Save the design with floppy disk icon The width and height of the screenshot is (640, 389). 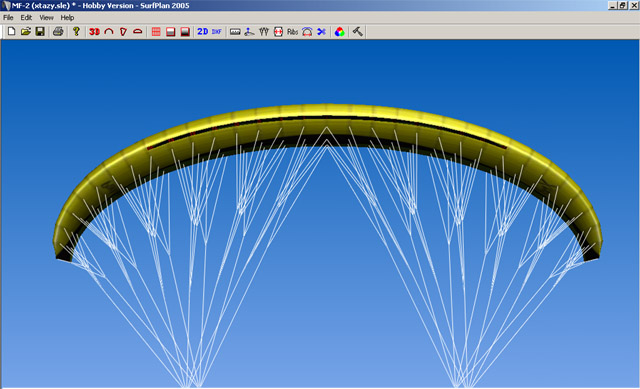coord(40,31)
